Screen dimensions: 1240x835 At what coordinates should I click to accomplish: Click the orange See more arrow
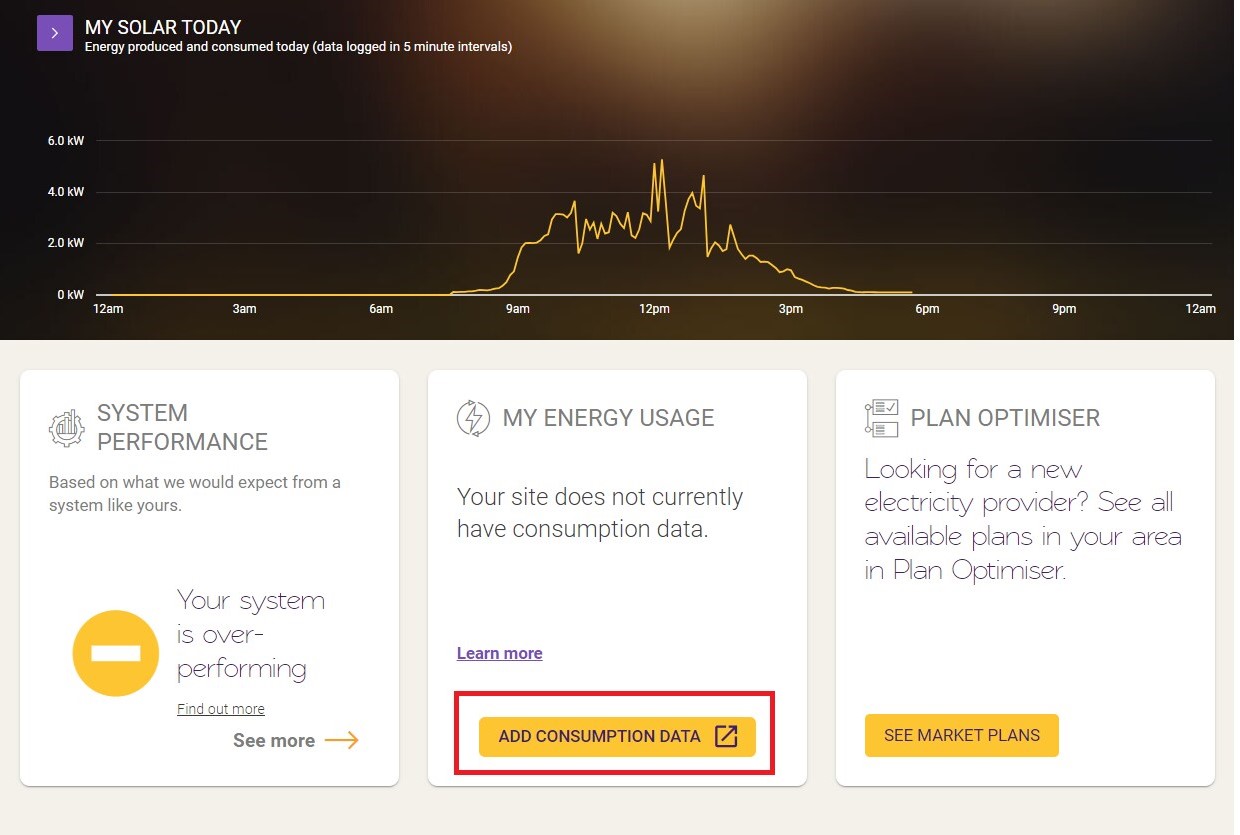coord(341,740)
